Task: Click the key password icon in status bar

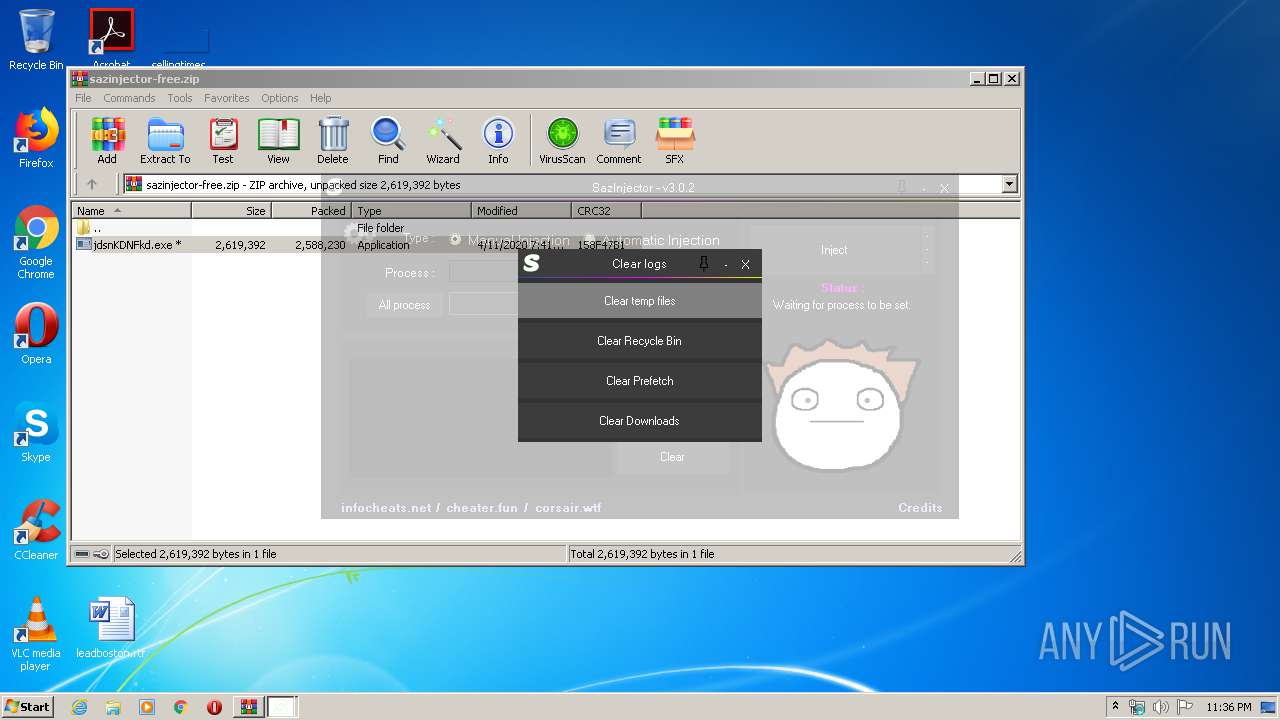Action: 101,554
